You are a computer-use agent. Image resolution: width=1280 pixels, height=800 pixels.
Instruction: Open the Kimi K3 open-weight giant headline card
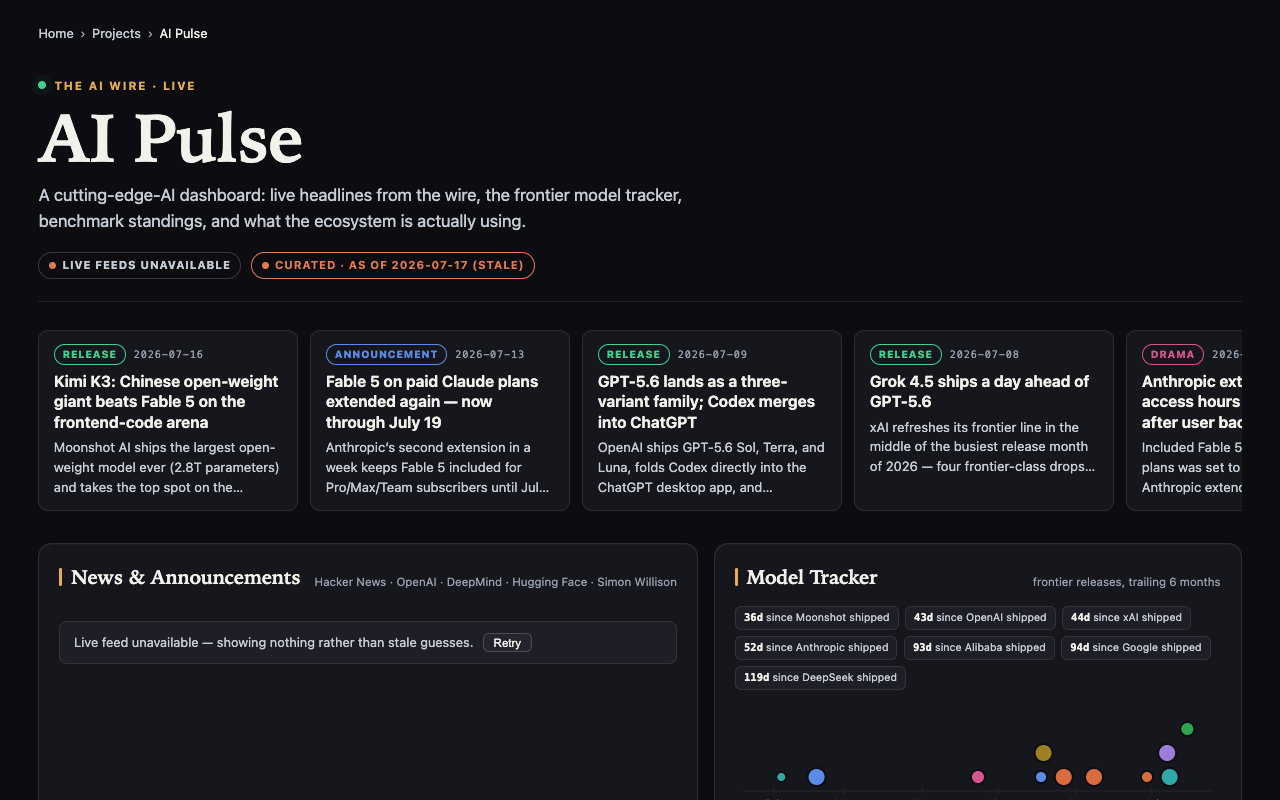click(168, 420)
